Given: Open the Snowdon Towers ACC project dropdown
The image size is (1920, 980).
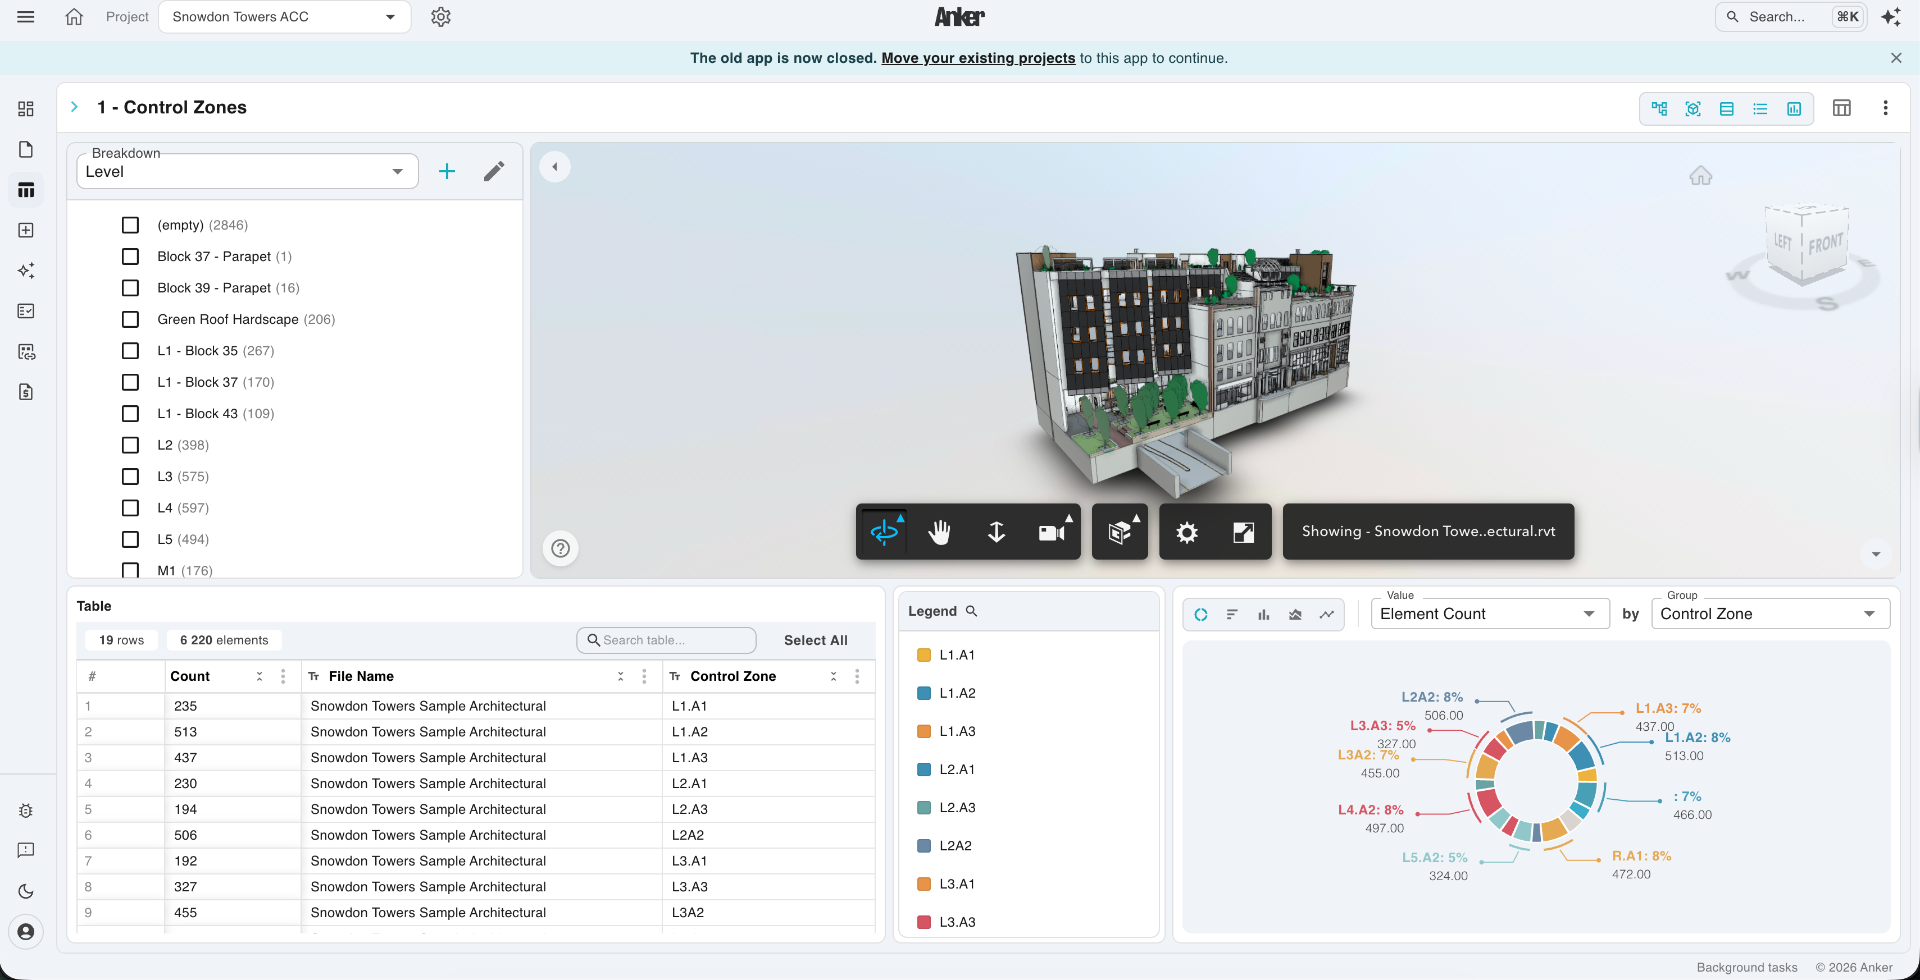Looking at the screenshot, I should [285, 17].
